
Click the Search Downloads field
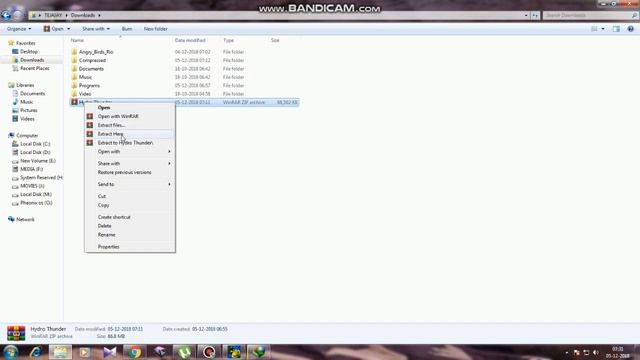point(587,15)
